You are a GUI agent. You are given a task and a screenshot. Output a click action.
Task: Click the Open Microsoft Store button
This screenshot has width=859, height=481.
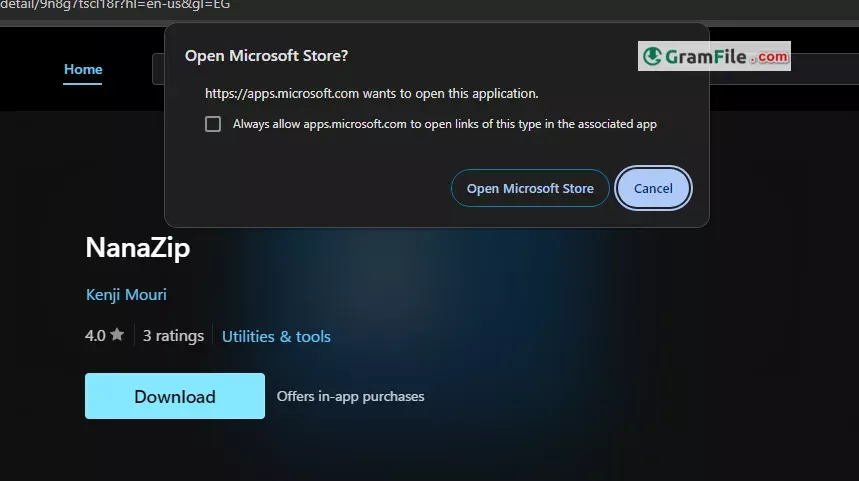click(x=530, y=188)
